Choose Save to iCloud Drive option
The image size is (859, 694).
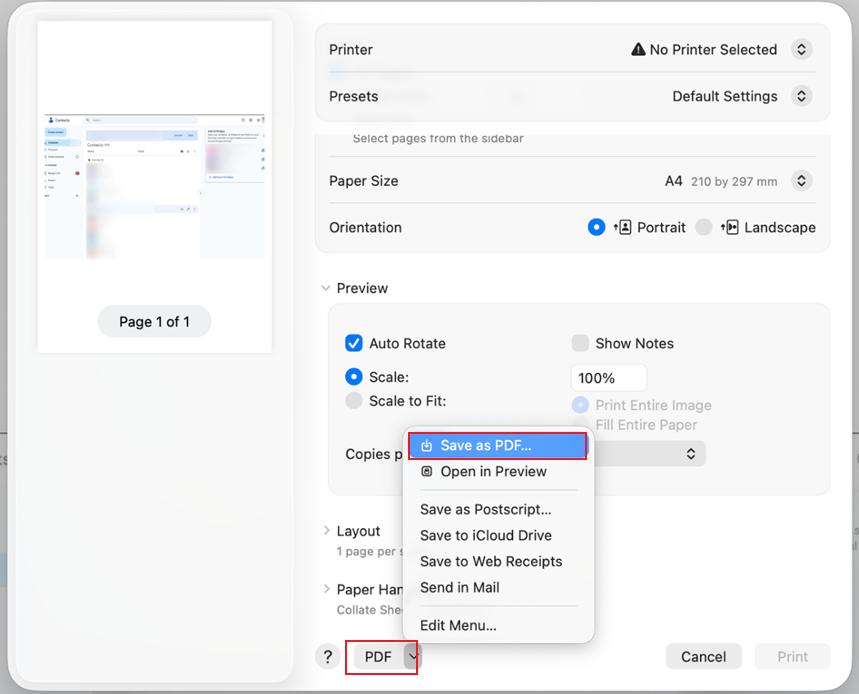[x=484, y=535]
